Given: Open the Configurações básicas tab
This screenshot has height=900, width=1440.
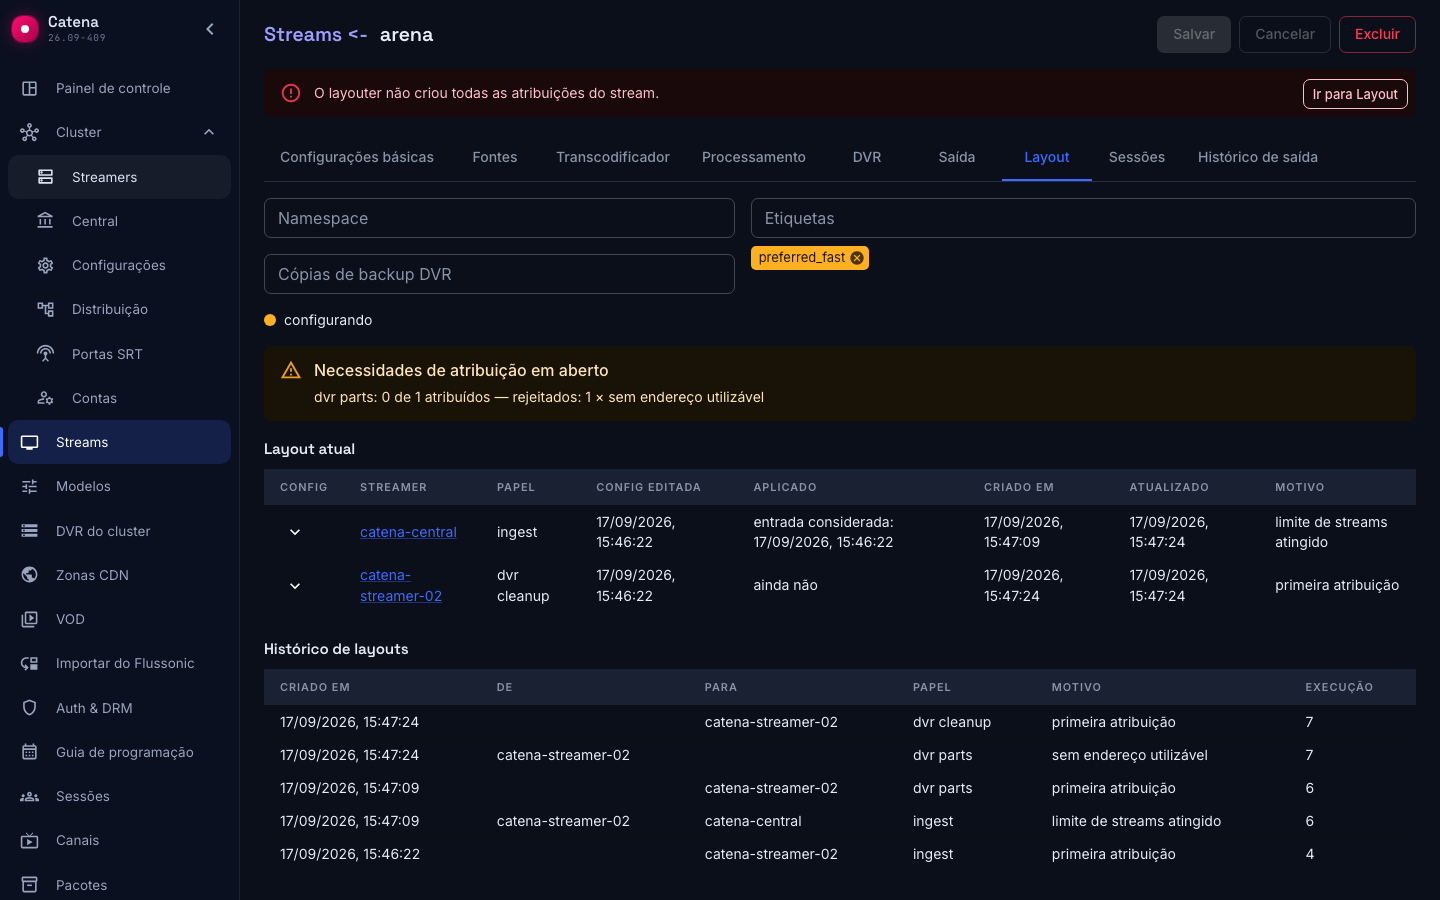Looking at the screenshot, I should pos(357,157).
